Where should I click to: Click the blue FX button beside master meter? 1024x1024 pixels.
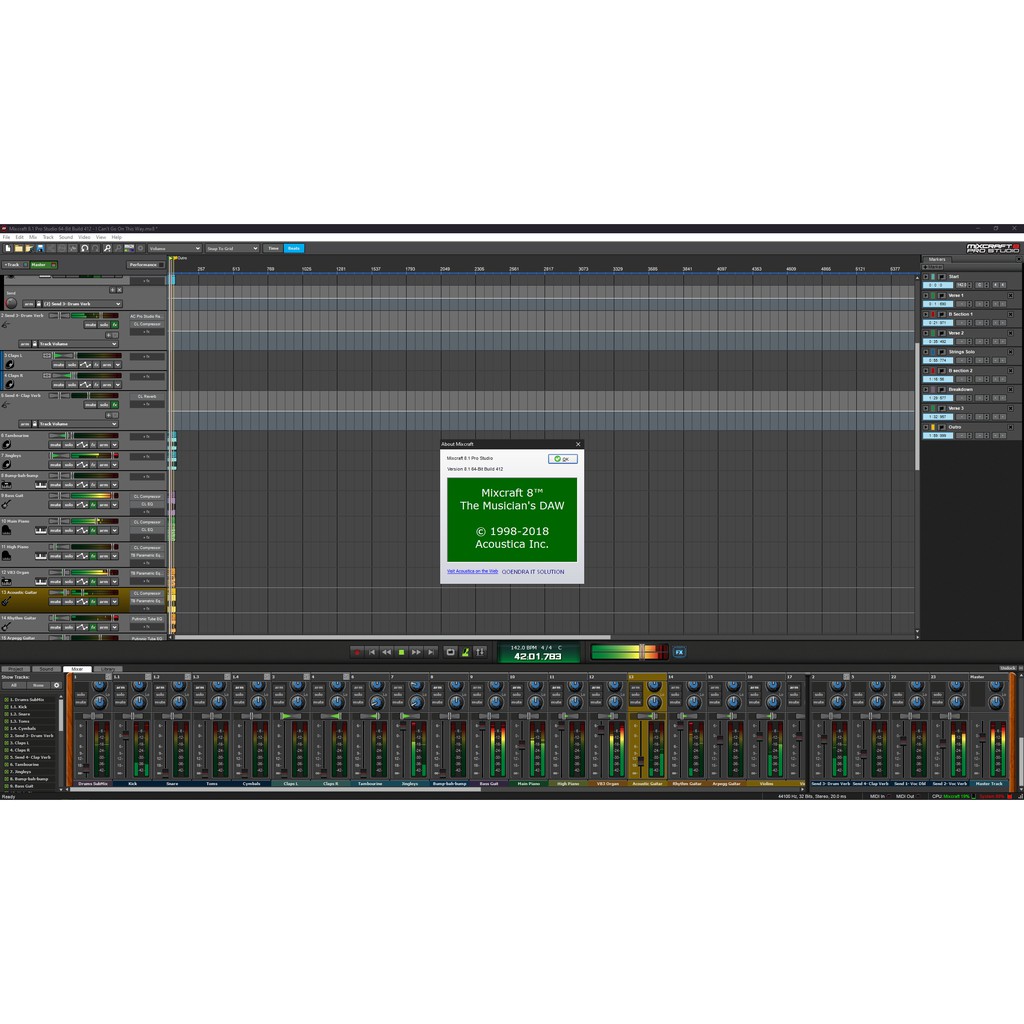pos(679,652)
